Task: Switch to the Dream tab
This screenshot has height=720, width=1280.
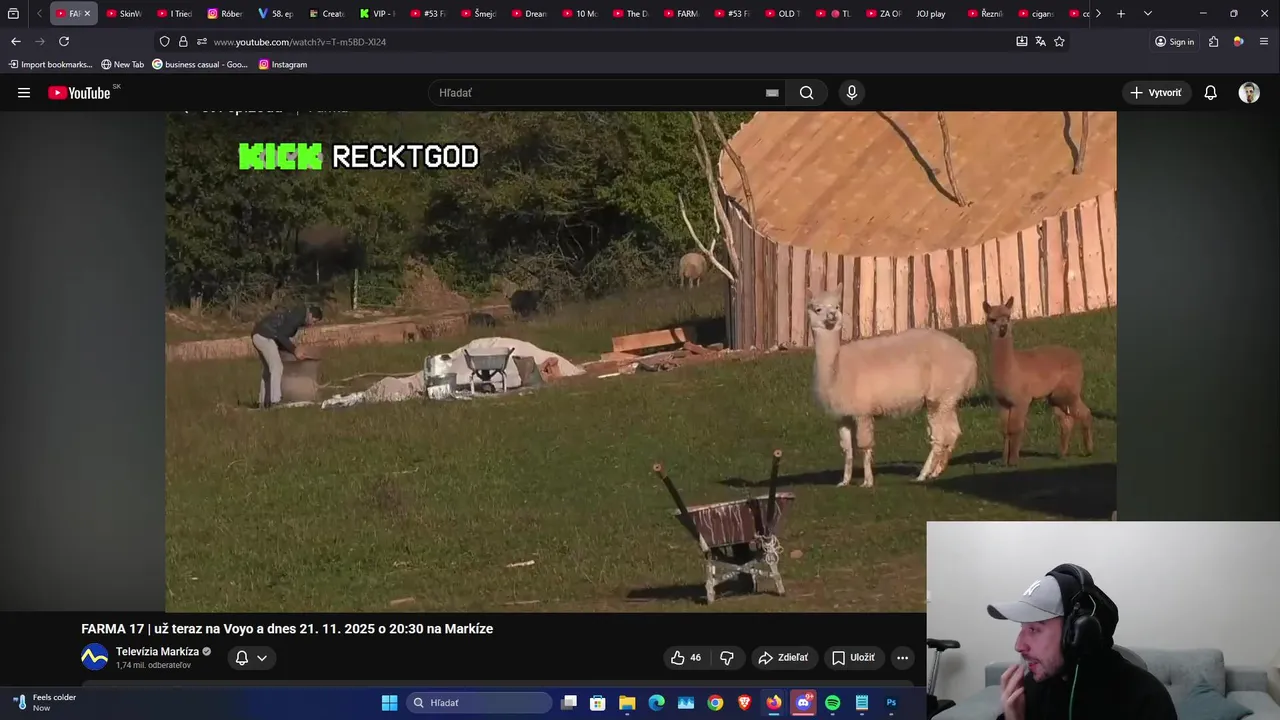Action: pos(530,13)
